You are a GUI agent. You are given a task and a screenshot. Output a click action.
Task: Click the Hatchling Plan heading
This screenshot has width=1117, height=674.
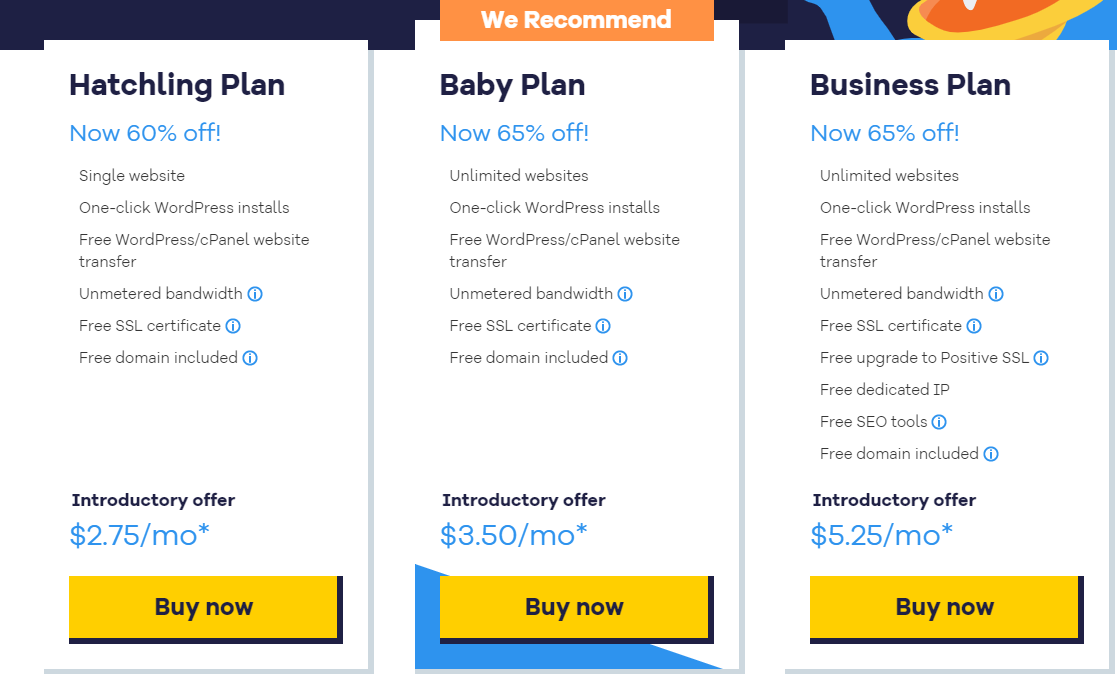(177, 85)
